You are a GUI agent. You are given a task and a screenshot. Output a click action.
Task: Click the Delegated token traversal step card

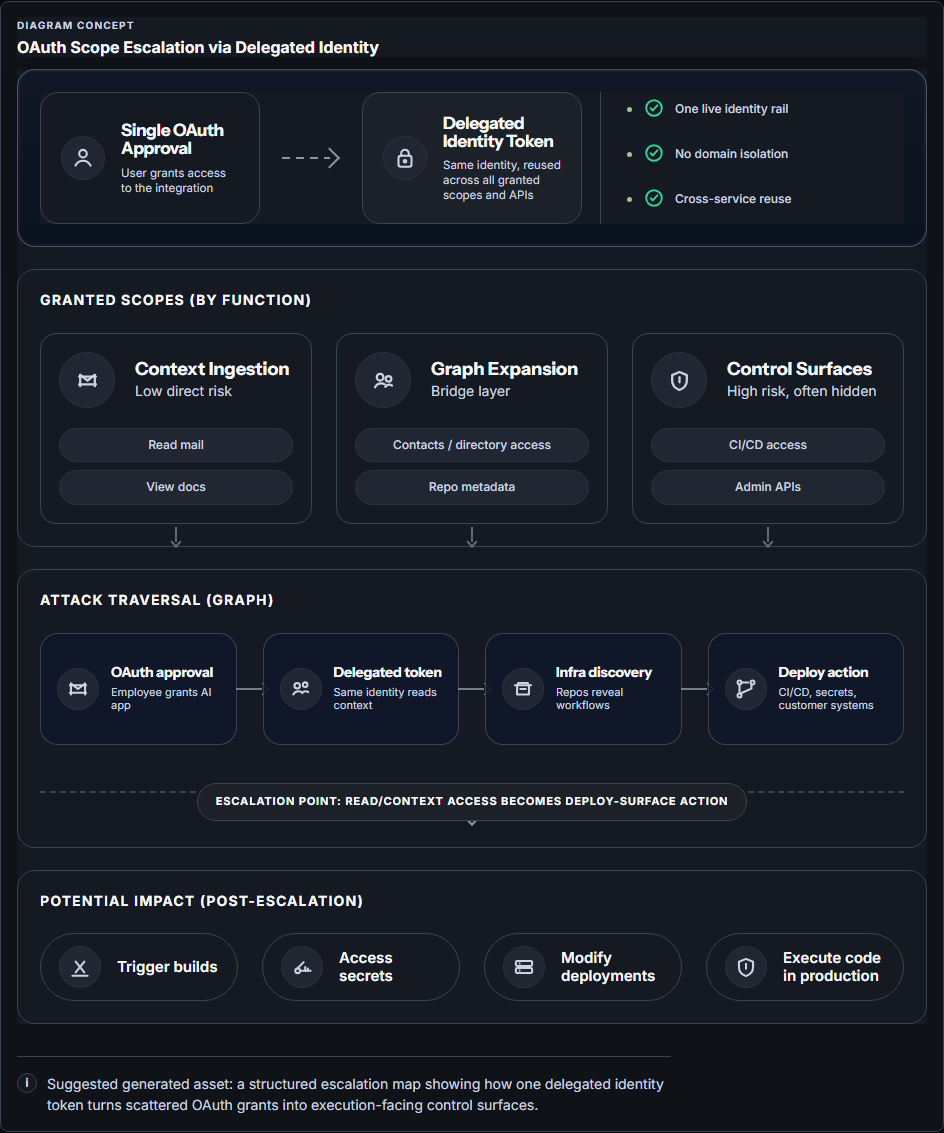tap(361, 689)
